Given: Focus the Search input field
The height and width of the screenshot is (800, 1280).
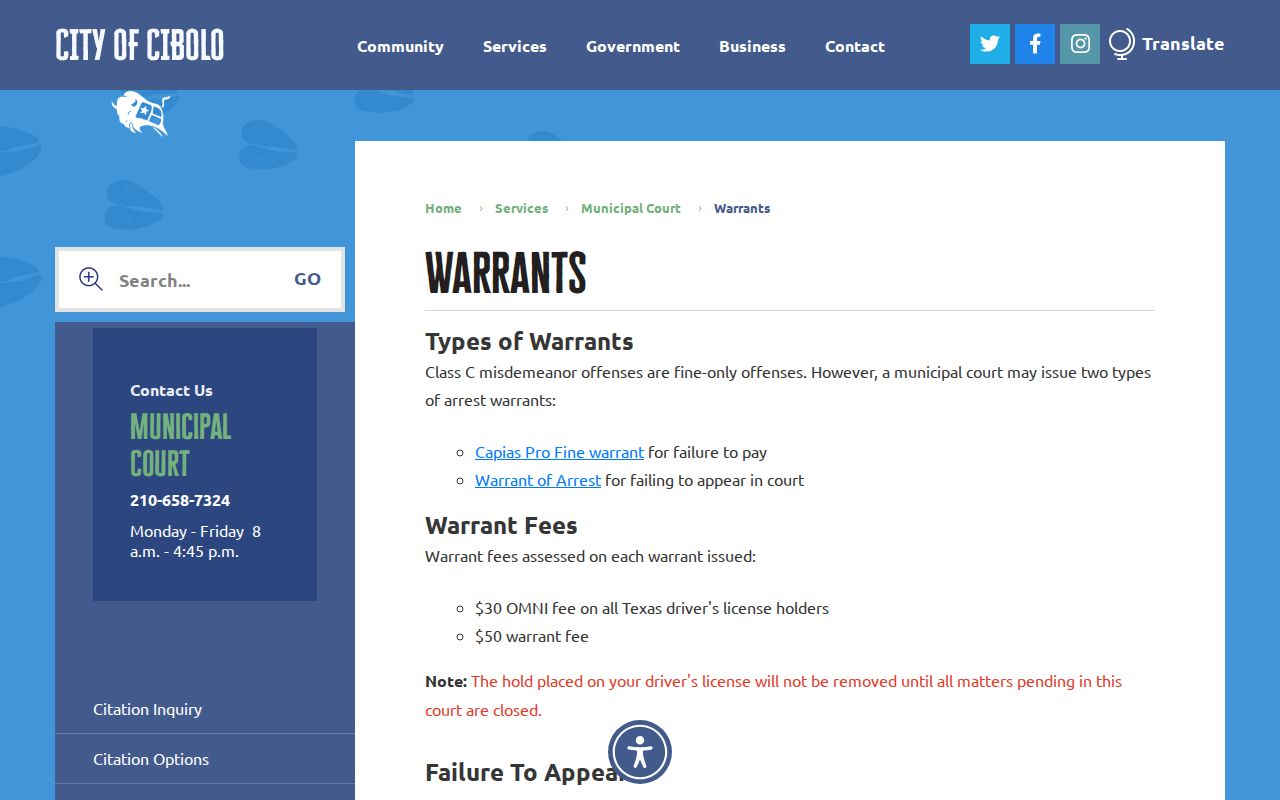Looking at the screenshot, I should pos(195,280).
